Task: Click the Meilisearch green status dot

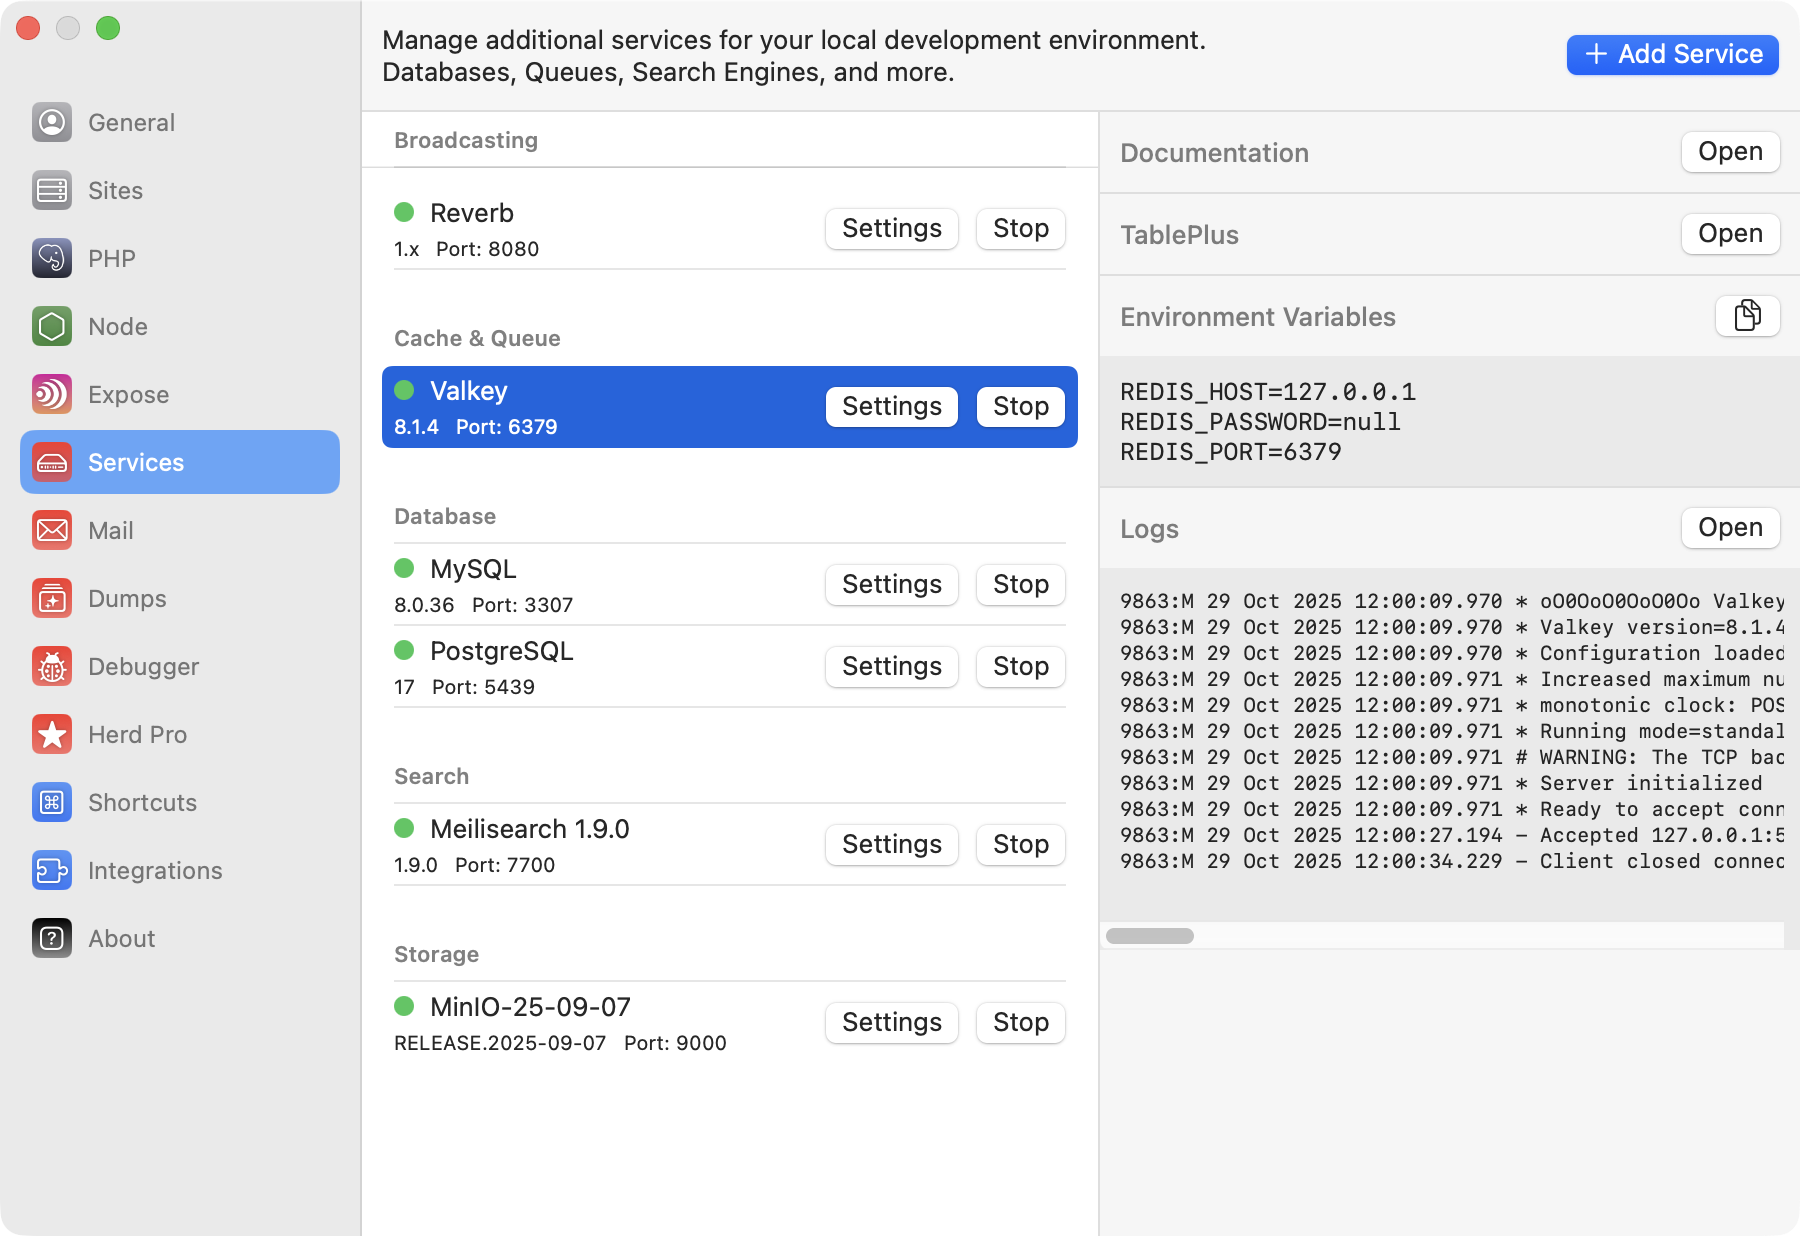Action: pyautogui.click(x=404, y=828)
